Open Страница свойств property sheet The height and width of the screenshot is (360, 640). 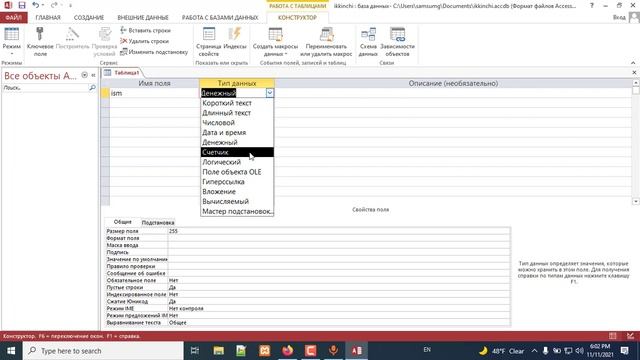coord(209,42)
